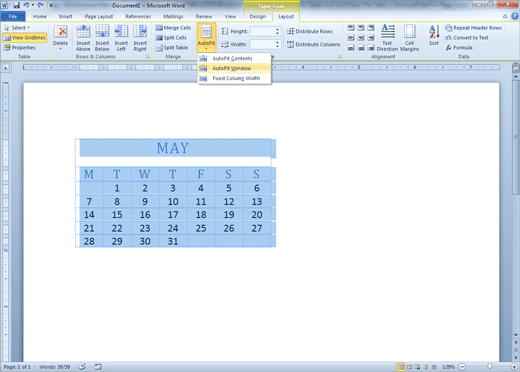Image resolution: width=520 pixels, height=372 pixels.
Task: Increase row Height with spinner arrows
Action: coord(277,29)
